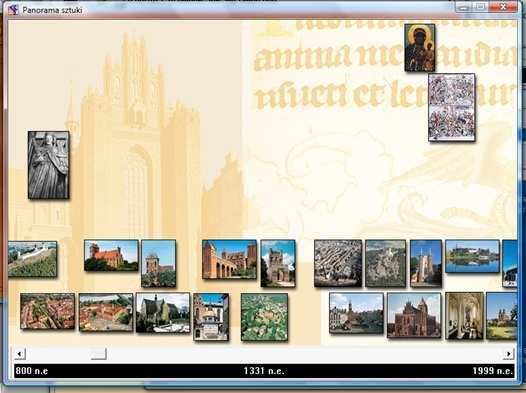The width and height of the screenshot is (526, 393).
Task: Open the red brick castle thumbnail in the upper row
Action: (x=111, y=255)
